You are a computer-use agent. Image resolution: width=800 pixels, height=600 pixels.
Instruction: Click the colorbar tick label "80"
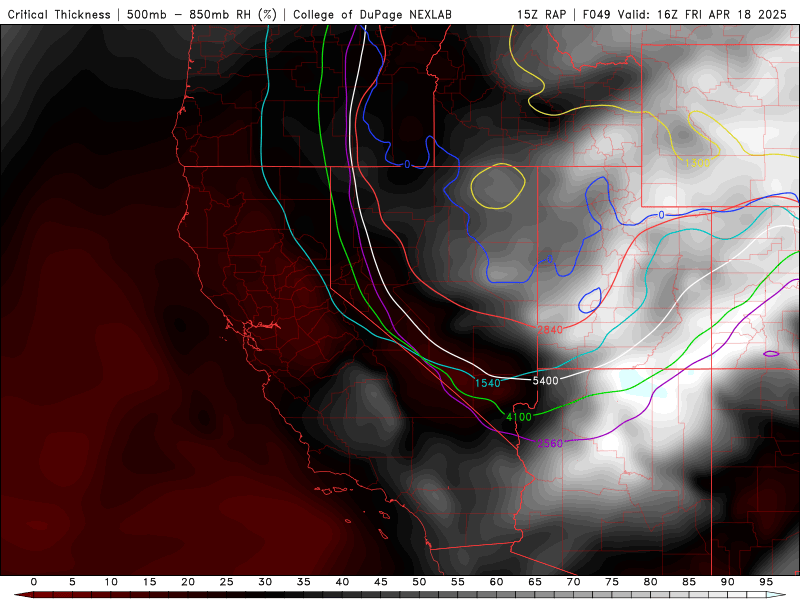651,582
